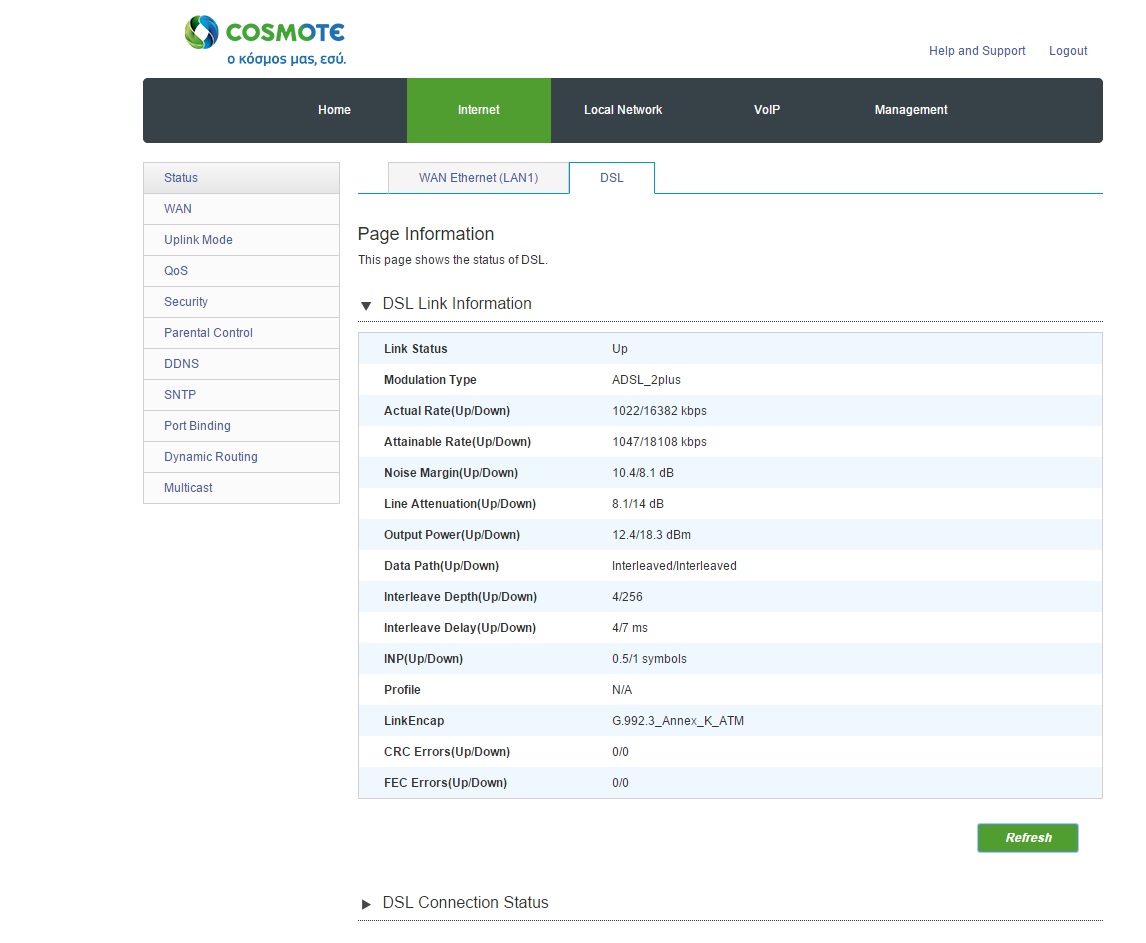Click the 'Link Status' label
Image resolution: width=1146 pixels, height=943 pixels.
click(x=415, y=349)
